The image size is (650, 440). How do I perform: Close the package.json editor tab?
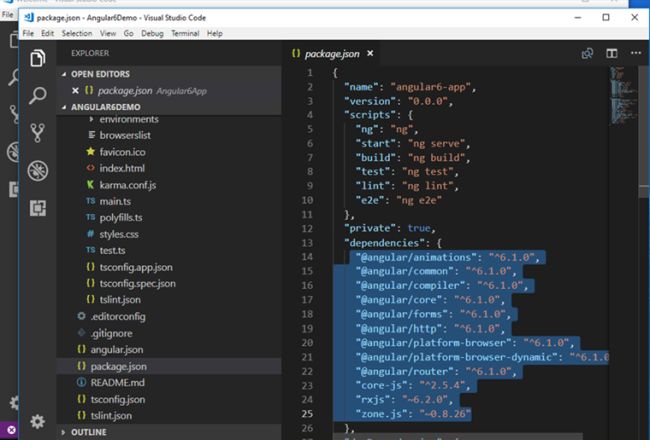point(370,53)
